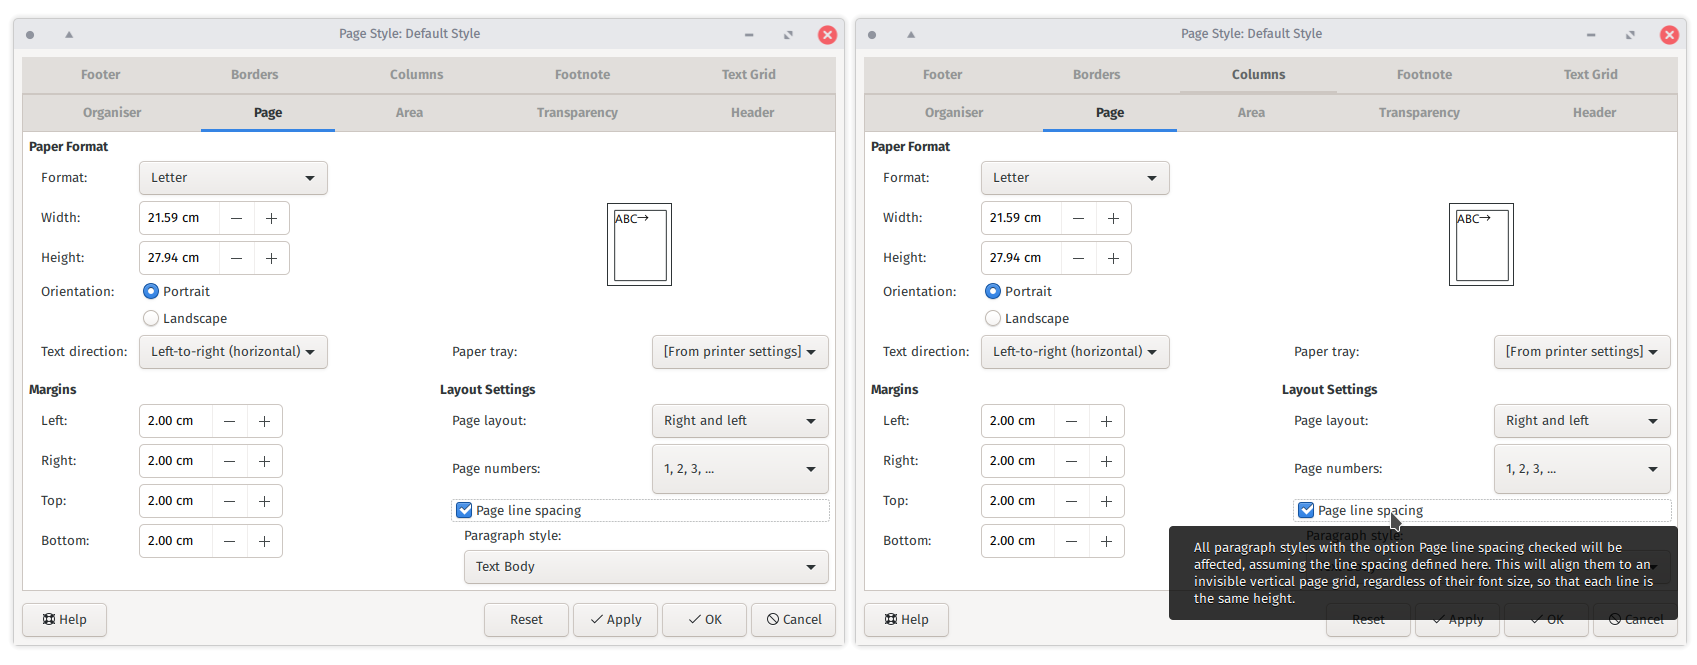Open the Format dropdown in left dialog
1697x665 pixels.
click(233, 178)
